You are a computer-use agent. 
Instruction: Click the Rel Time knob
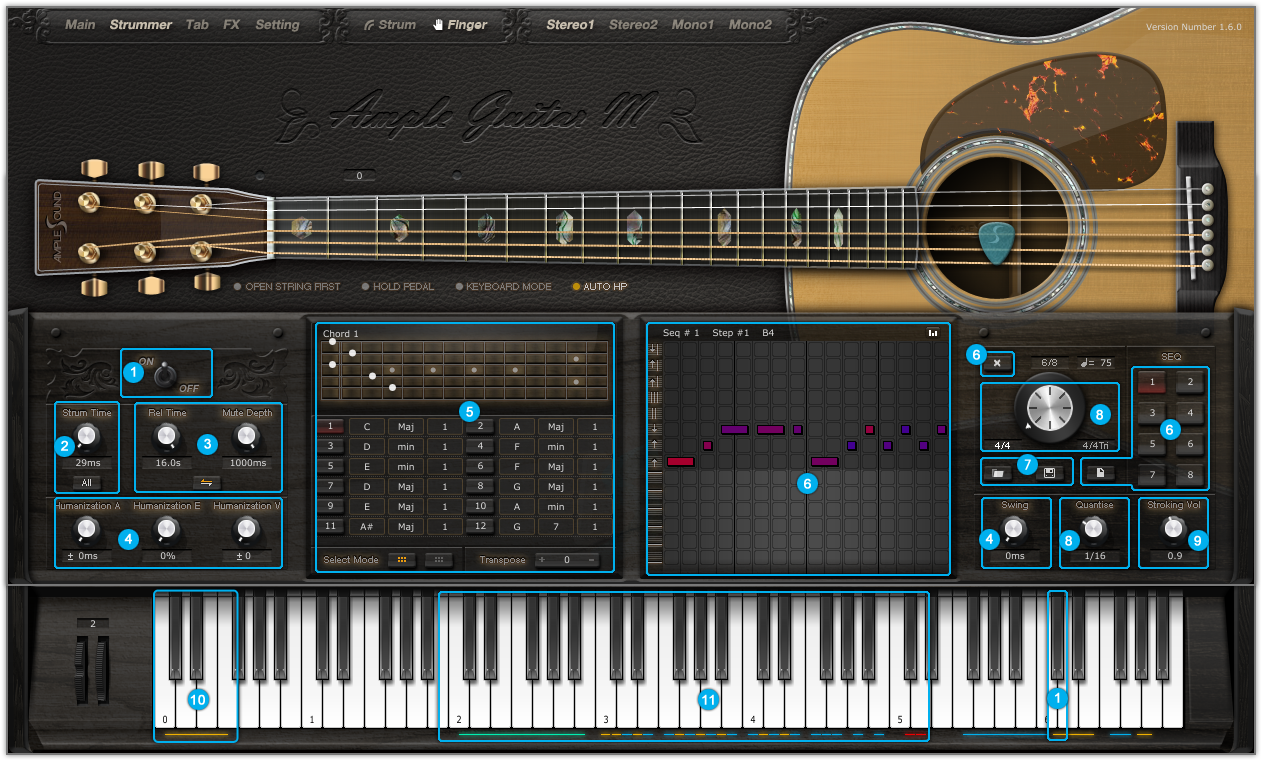pyautogui.click(x=167, y=435)
